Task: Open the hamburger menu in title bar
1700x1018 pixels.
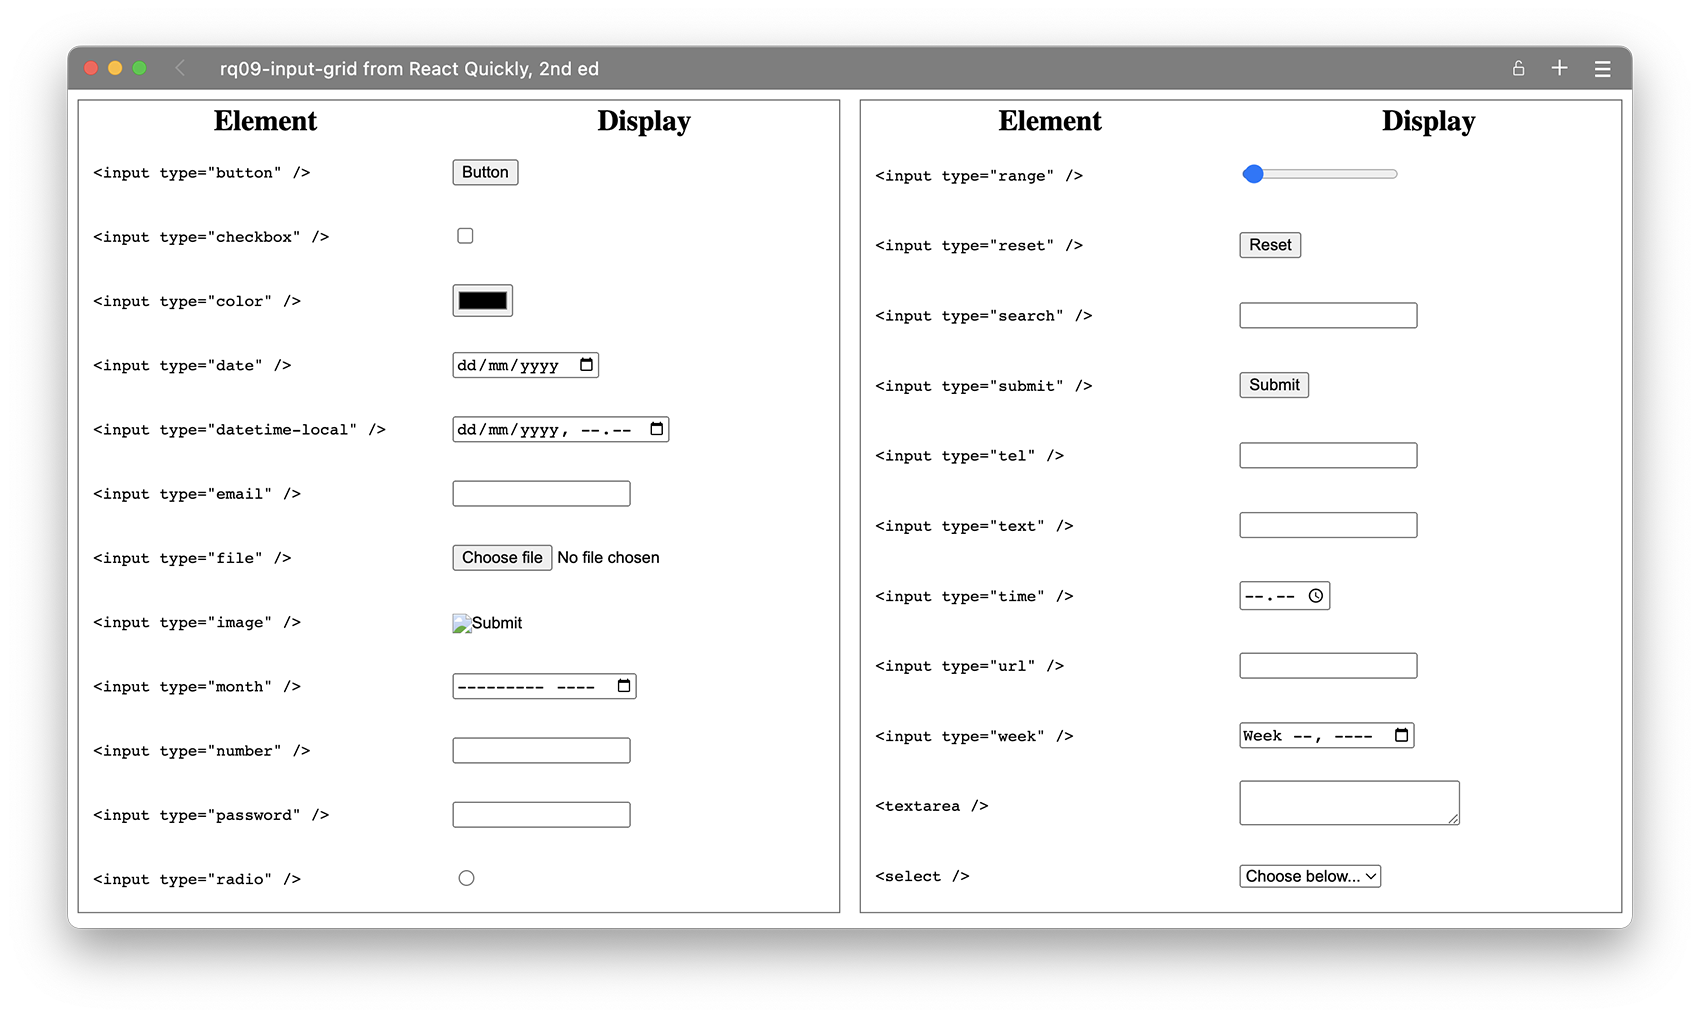Action: tap(1602, 69)
